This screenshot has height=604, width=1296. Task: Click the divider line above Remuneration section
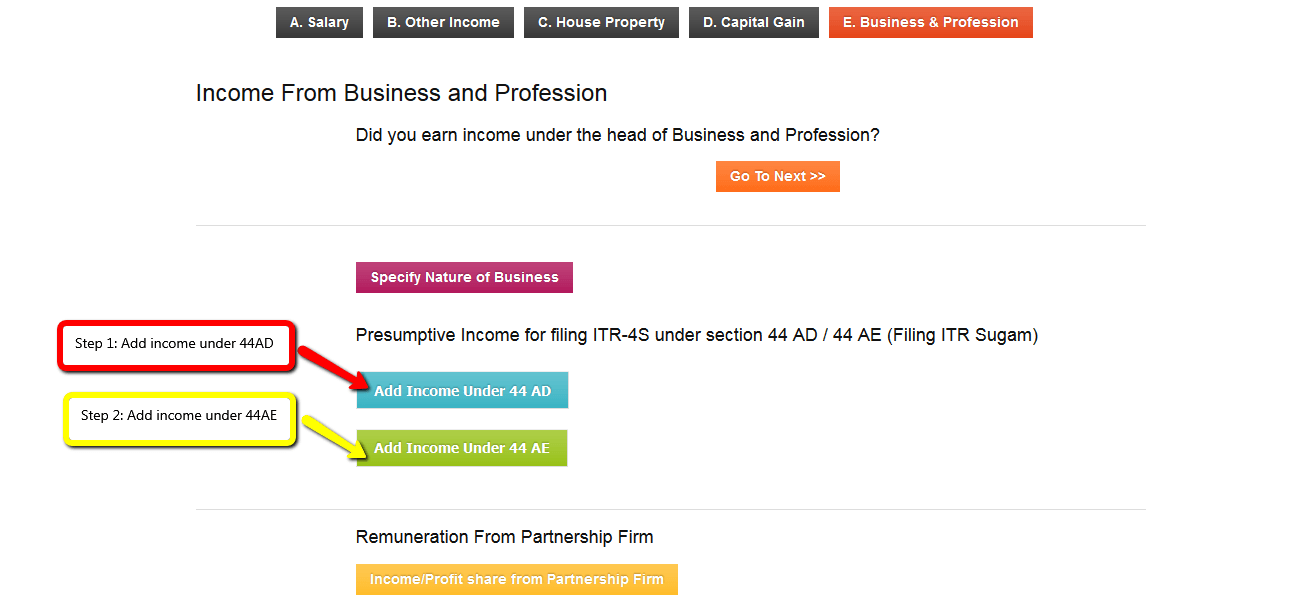[x=670, y=510]
